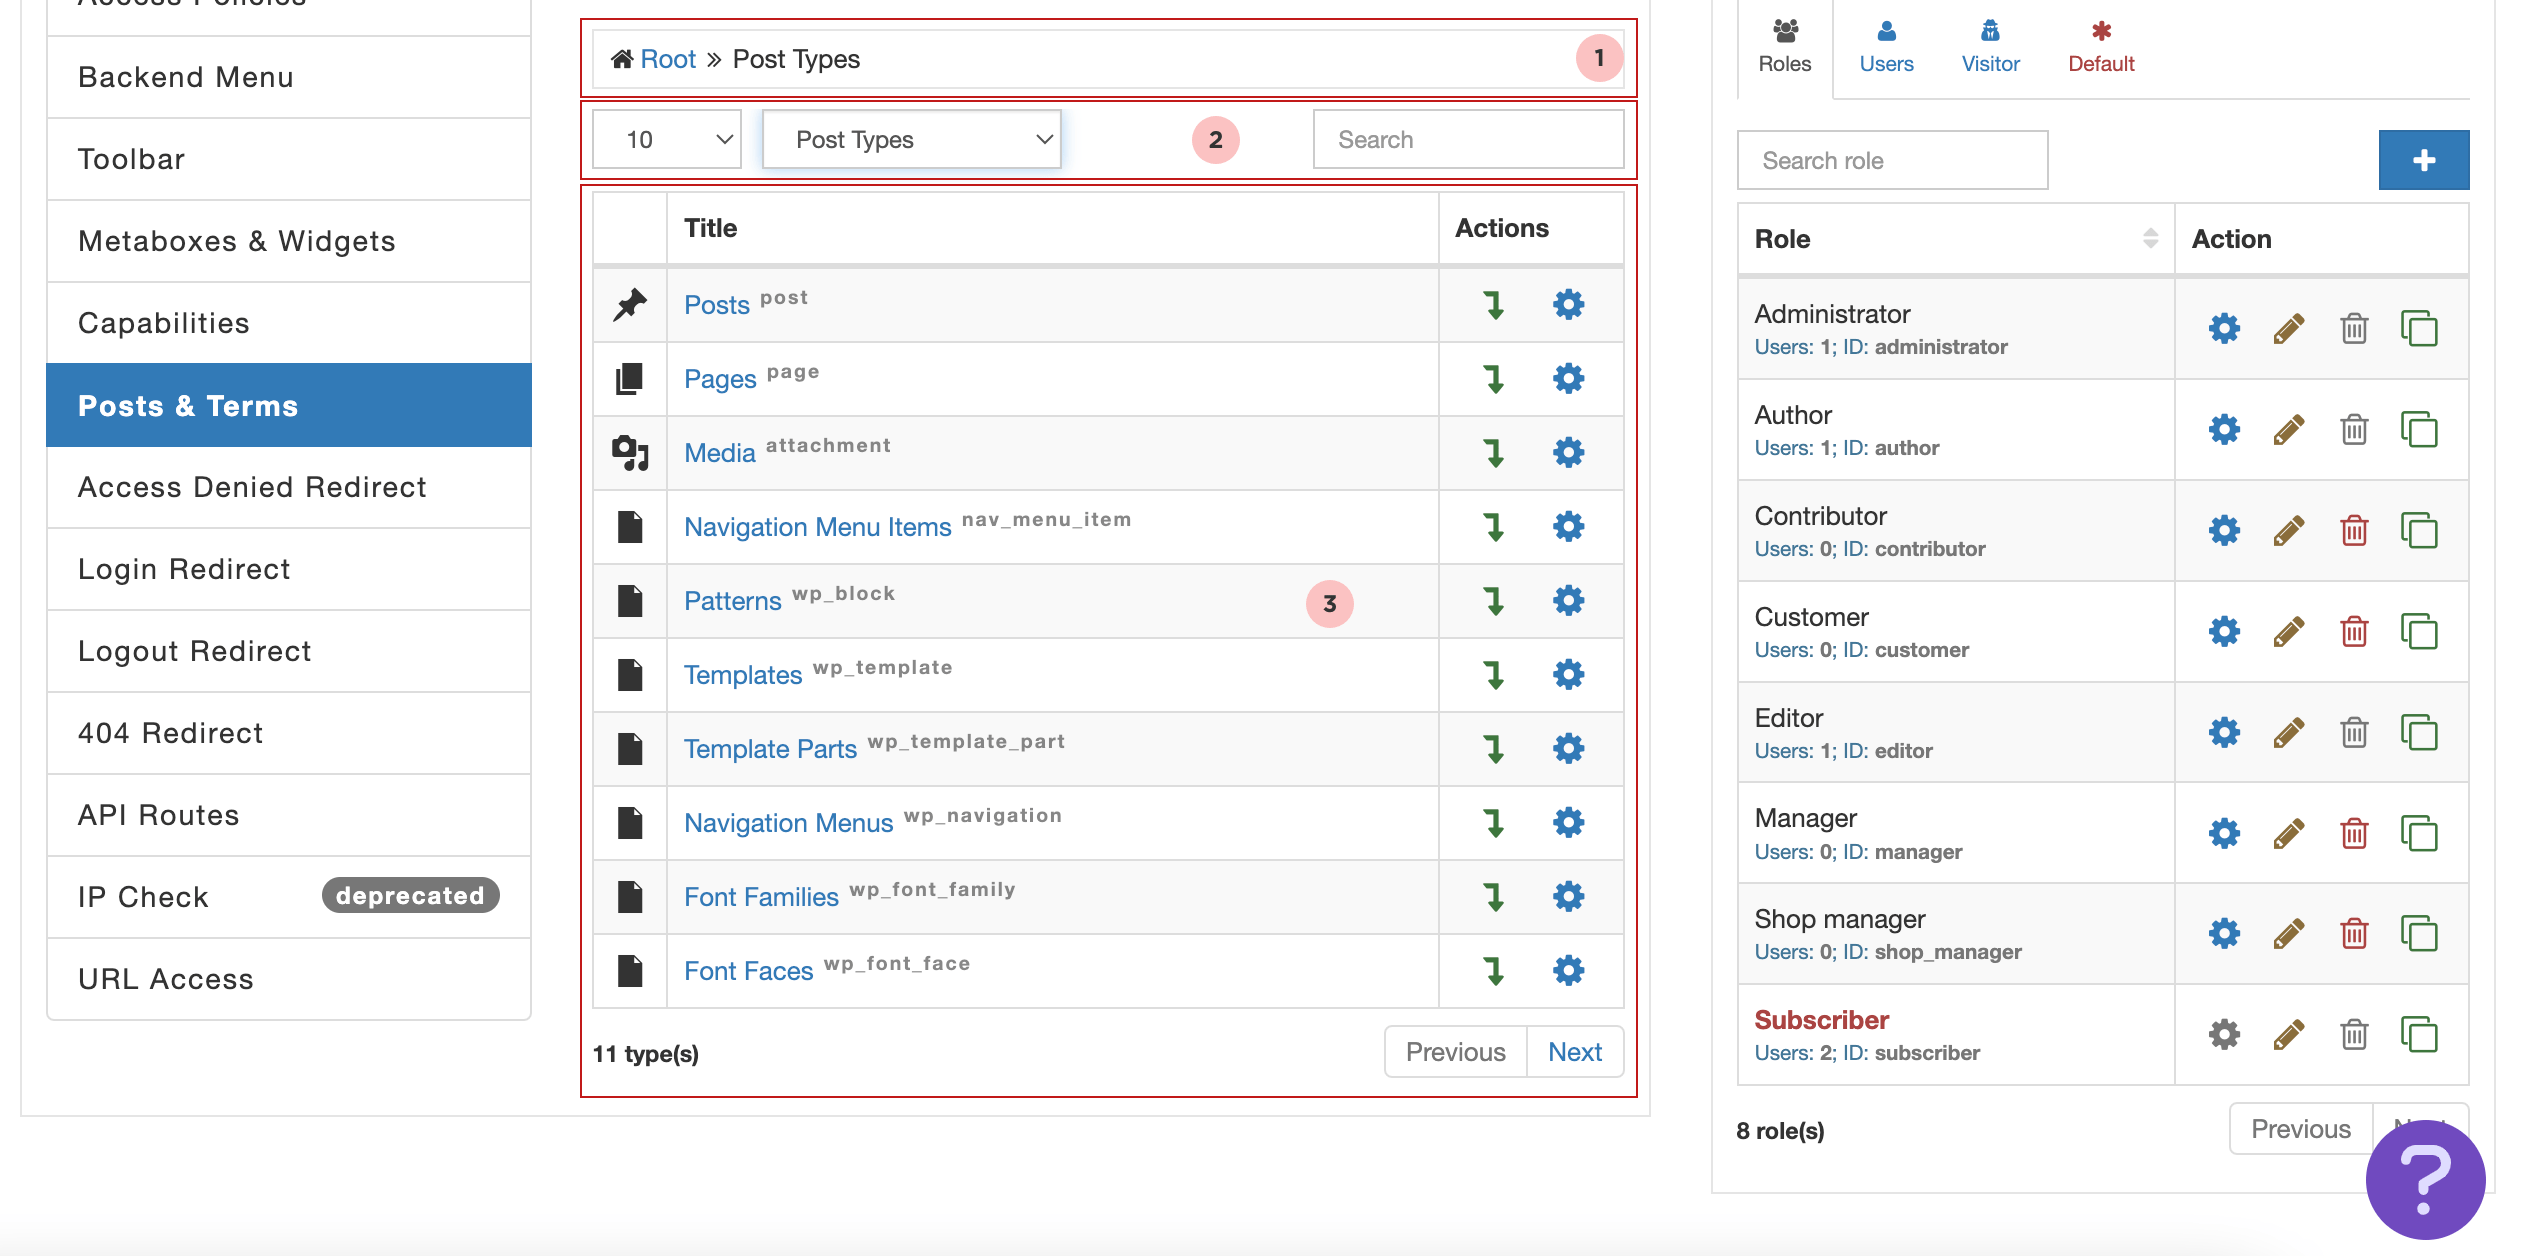Screen dimensions: 2524x1256
Task: Switch to the Roles tab
Action: pyautogui.click(x=1785, y=48)
